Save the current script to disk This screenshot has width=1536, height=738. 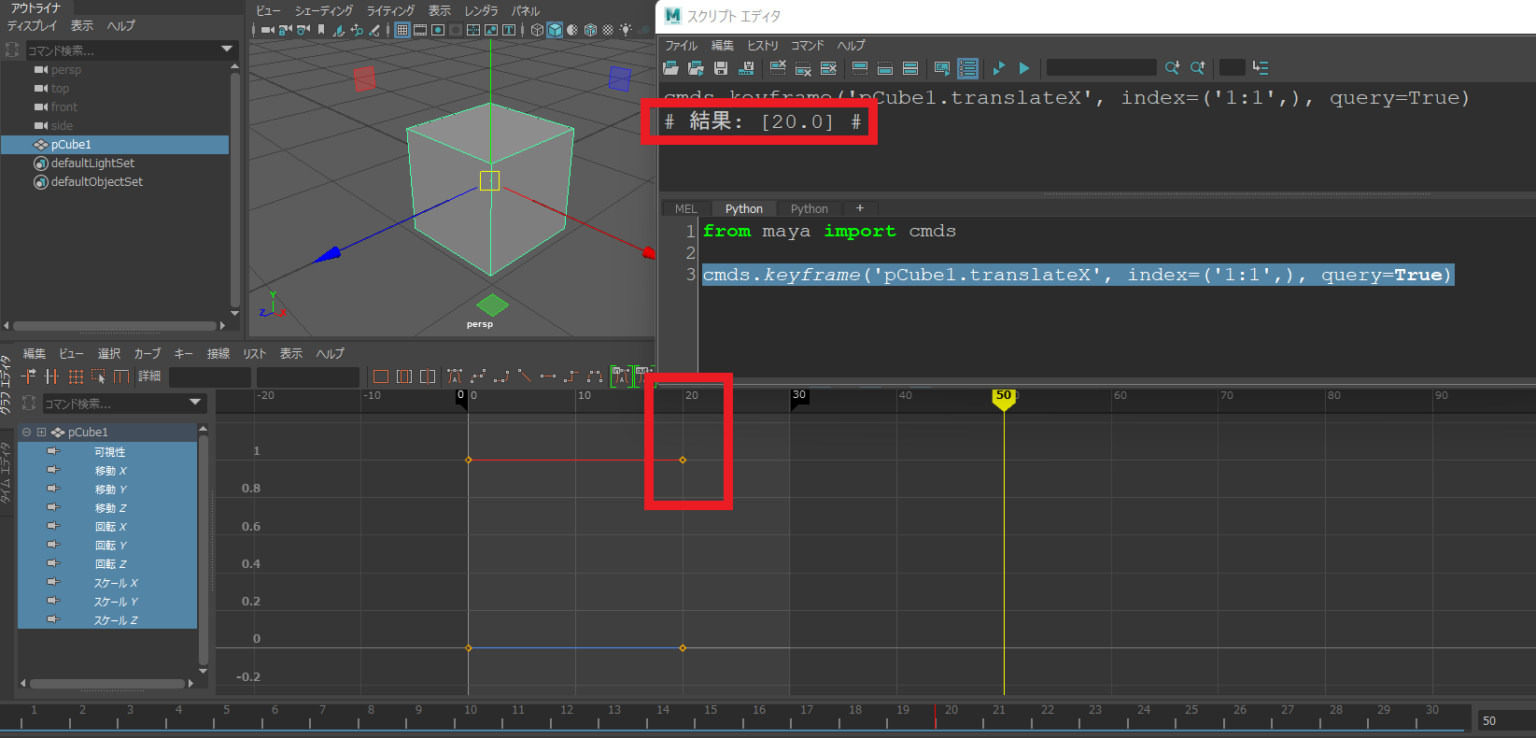[720, 67]
